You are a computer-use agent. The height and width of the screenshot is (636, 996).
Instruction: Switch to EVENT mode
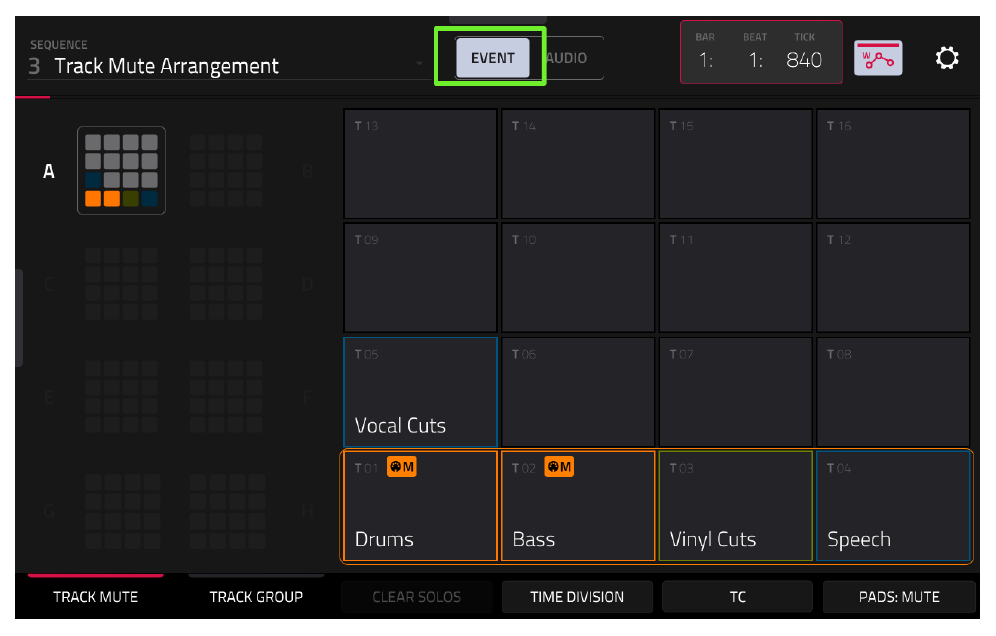[492, 58]
